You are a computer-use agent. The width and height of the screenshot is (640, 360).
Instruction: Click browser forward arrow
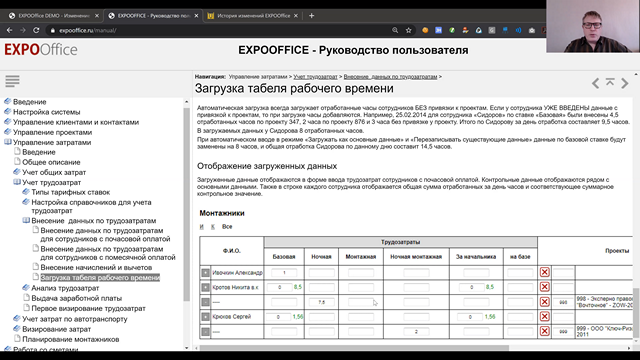click(23, 30)
